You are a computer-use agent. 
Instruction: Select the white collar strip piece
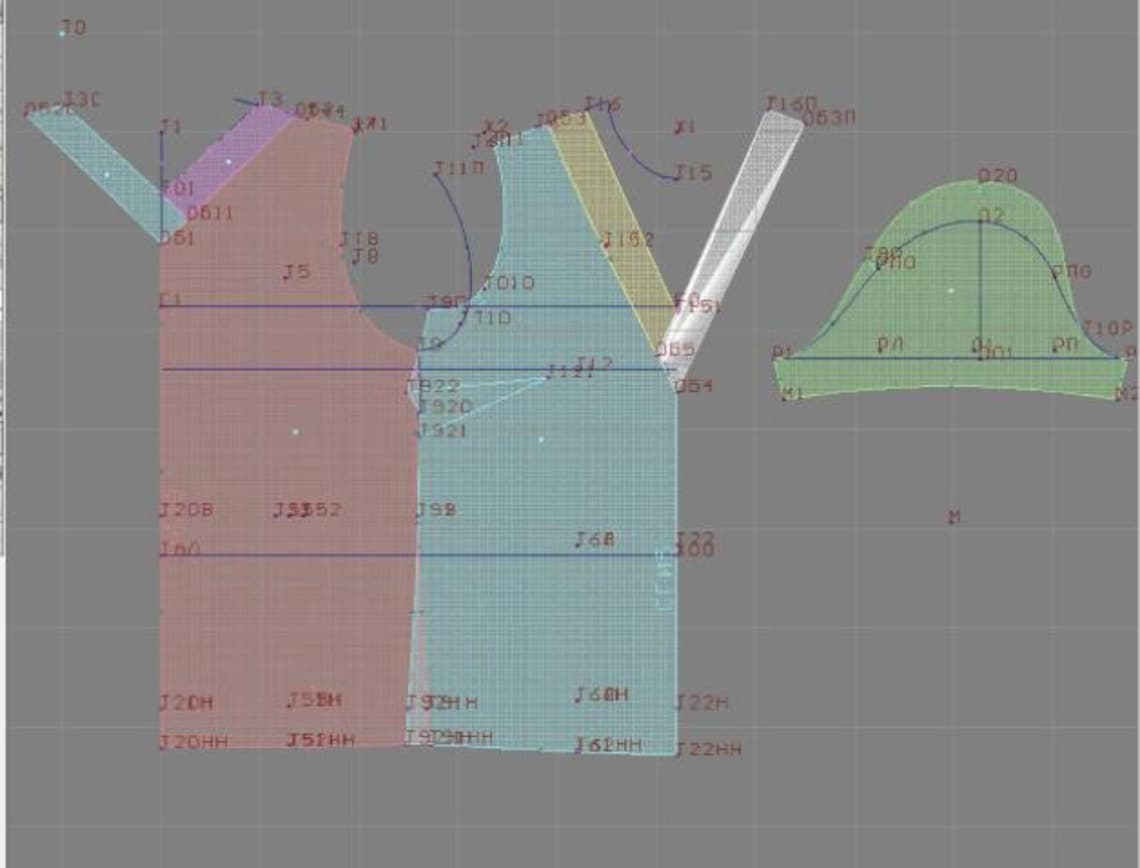point(734,231)
